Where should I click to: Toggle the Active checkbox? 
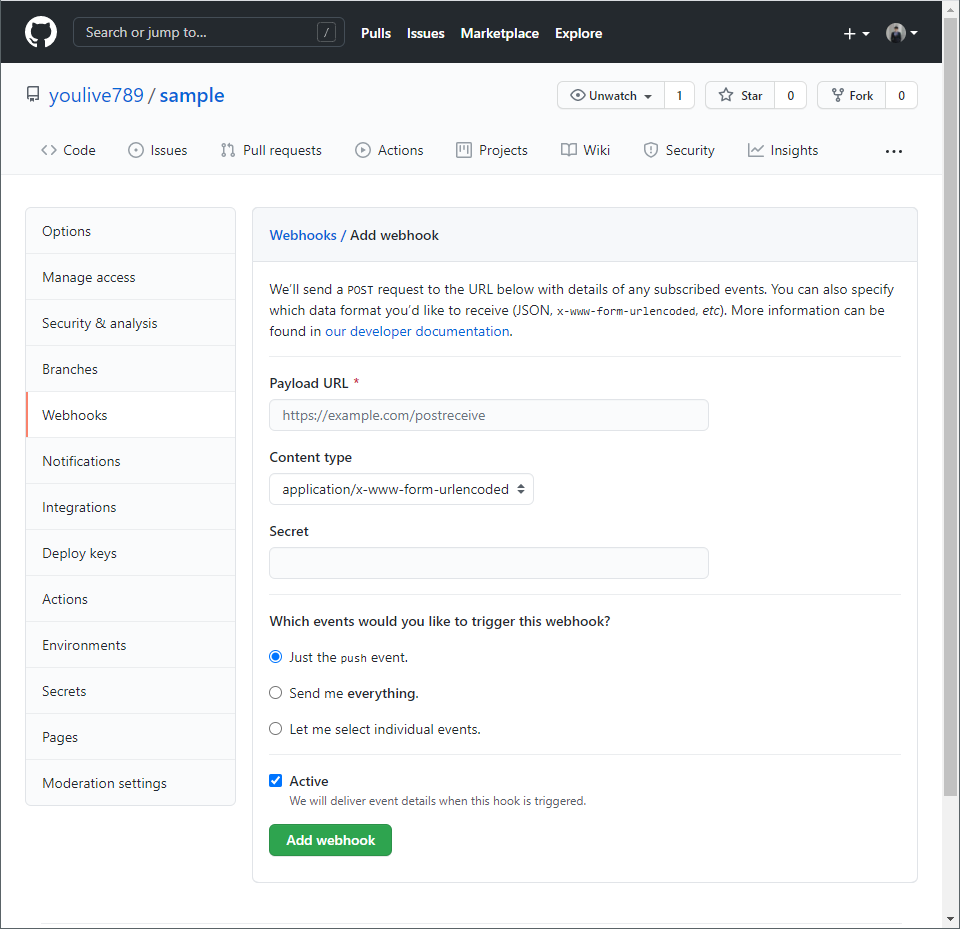click(276, 780)
